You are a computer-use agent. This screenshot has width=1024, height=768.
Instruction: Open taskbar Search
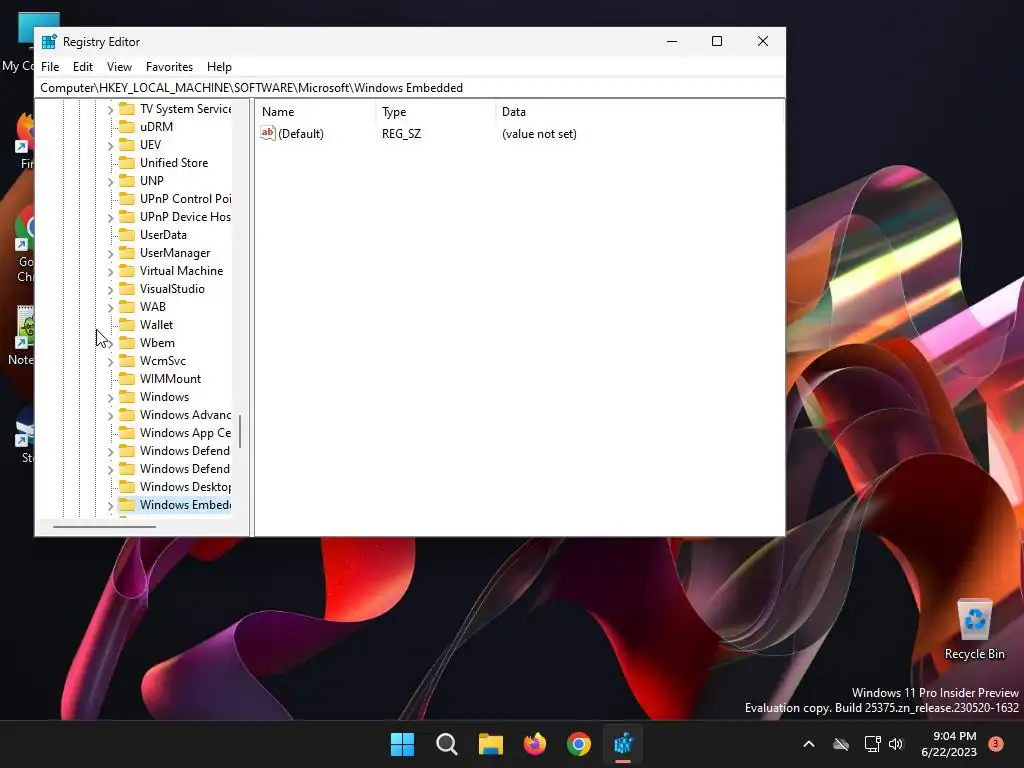click(447, 744)
